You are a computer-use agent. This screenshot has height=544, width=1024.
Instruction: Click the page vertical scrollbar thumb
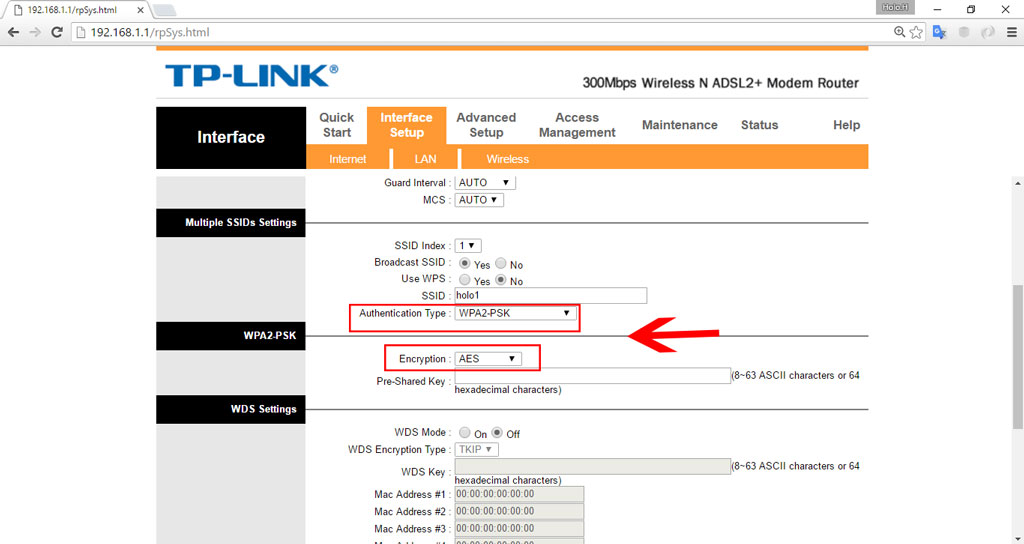coord(1017,357)
